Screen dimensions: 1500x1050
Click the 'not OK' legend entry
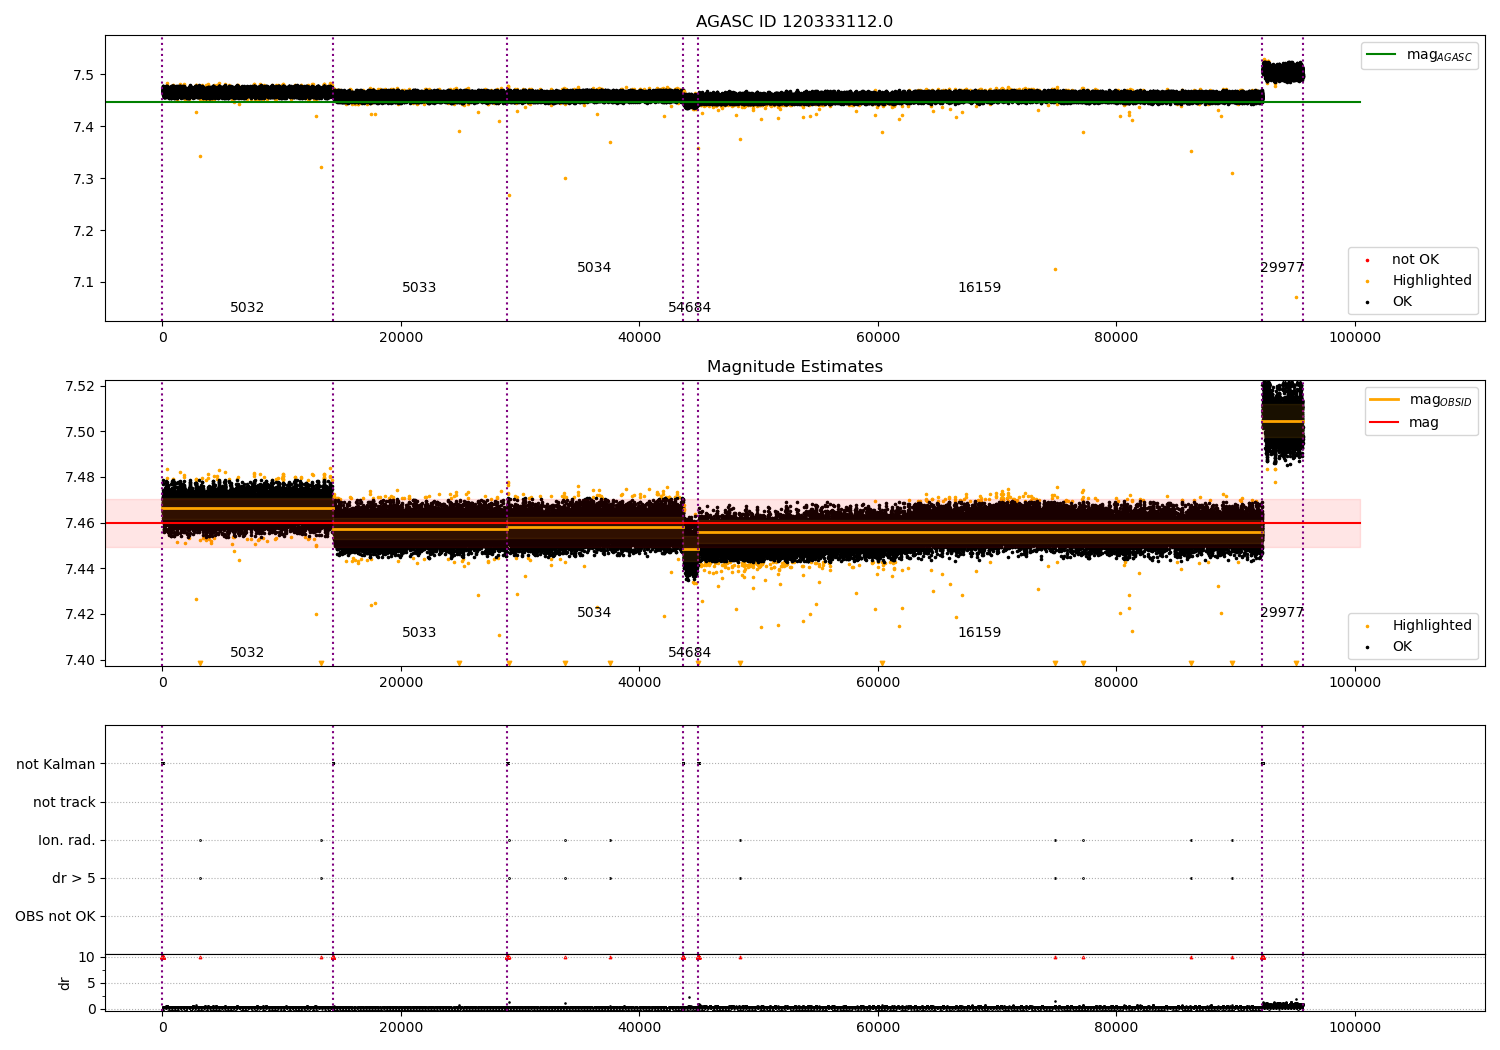click(x=1415, y=260)
